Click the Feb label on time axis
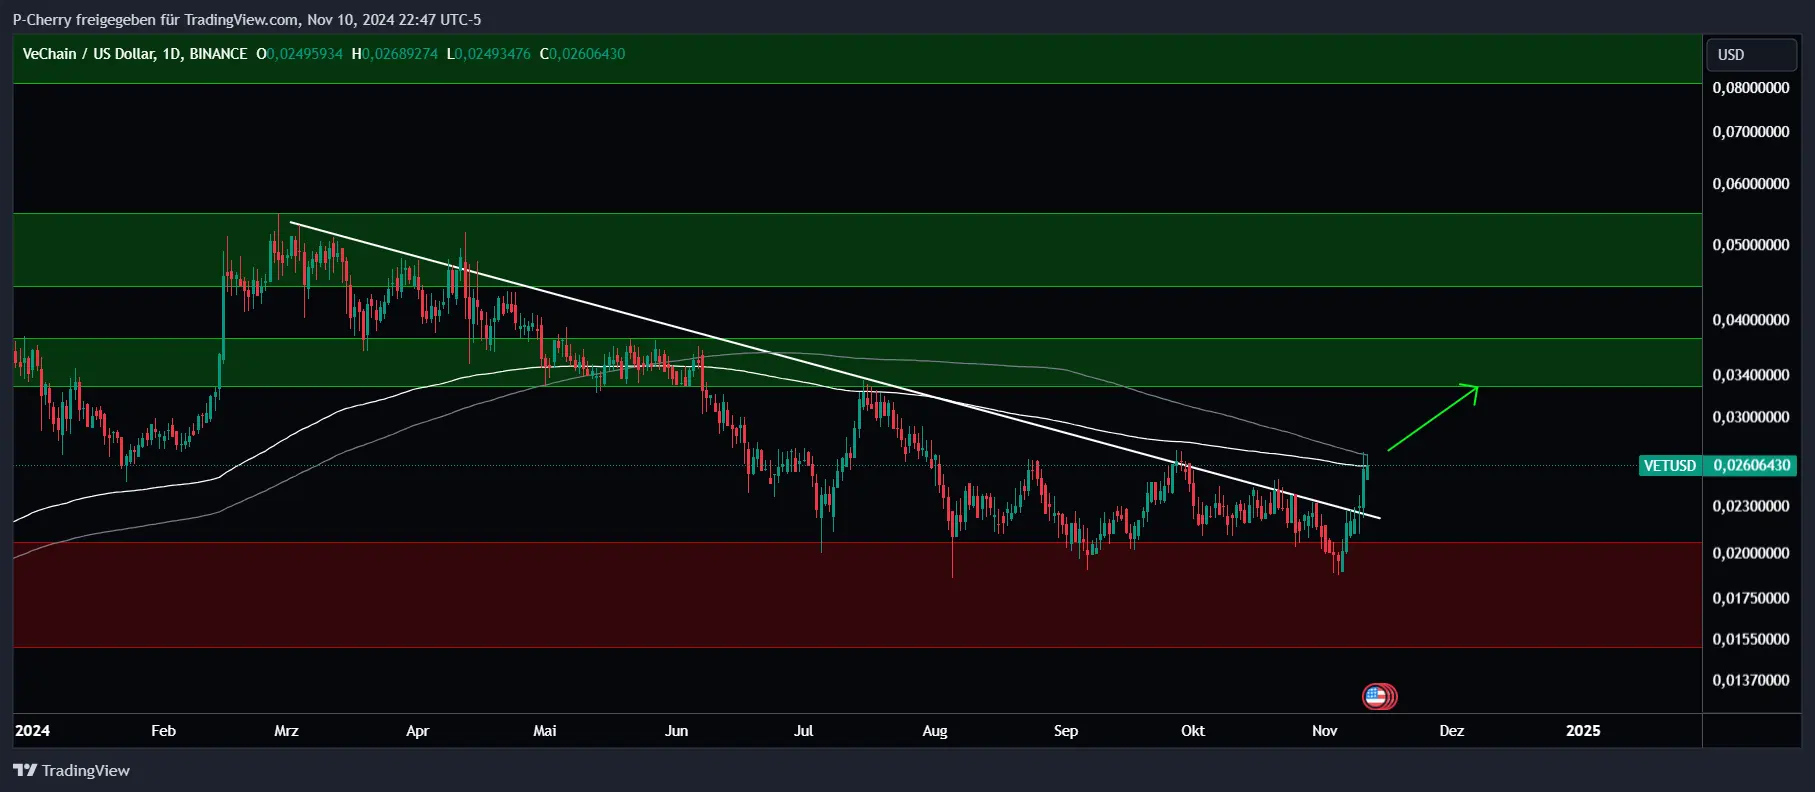 [x=163, y=731]
